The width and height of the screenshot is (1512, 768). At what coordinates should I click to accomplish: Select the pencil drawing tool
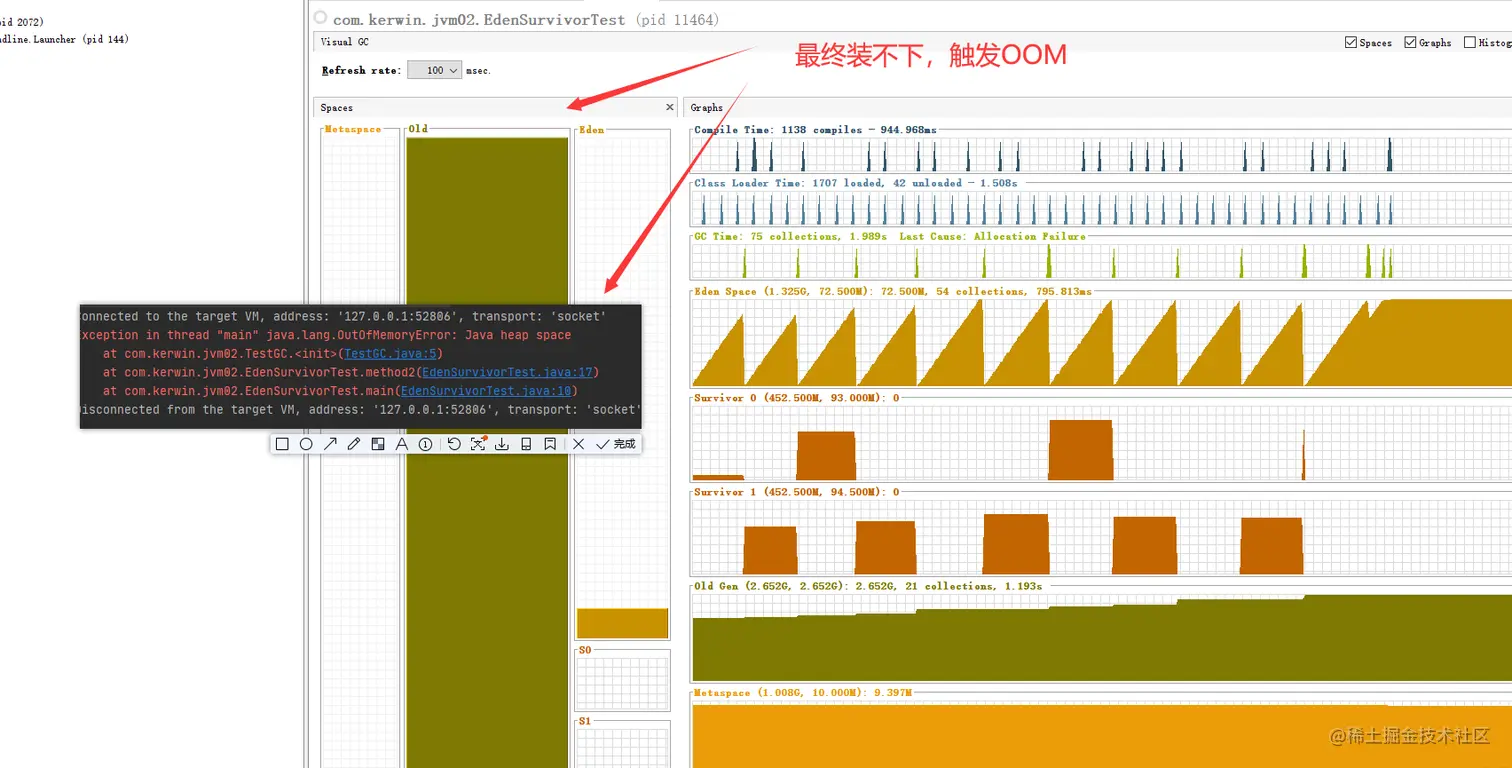[x=354, y=444]
